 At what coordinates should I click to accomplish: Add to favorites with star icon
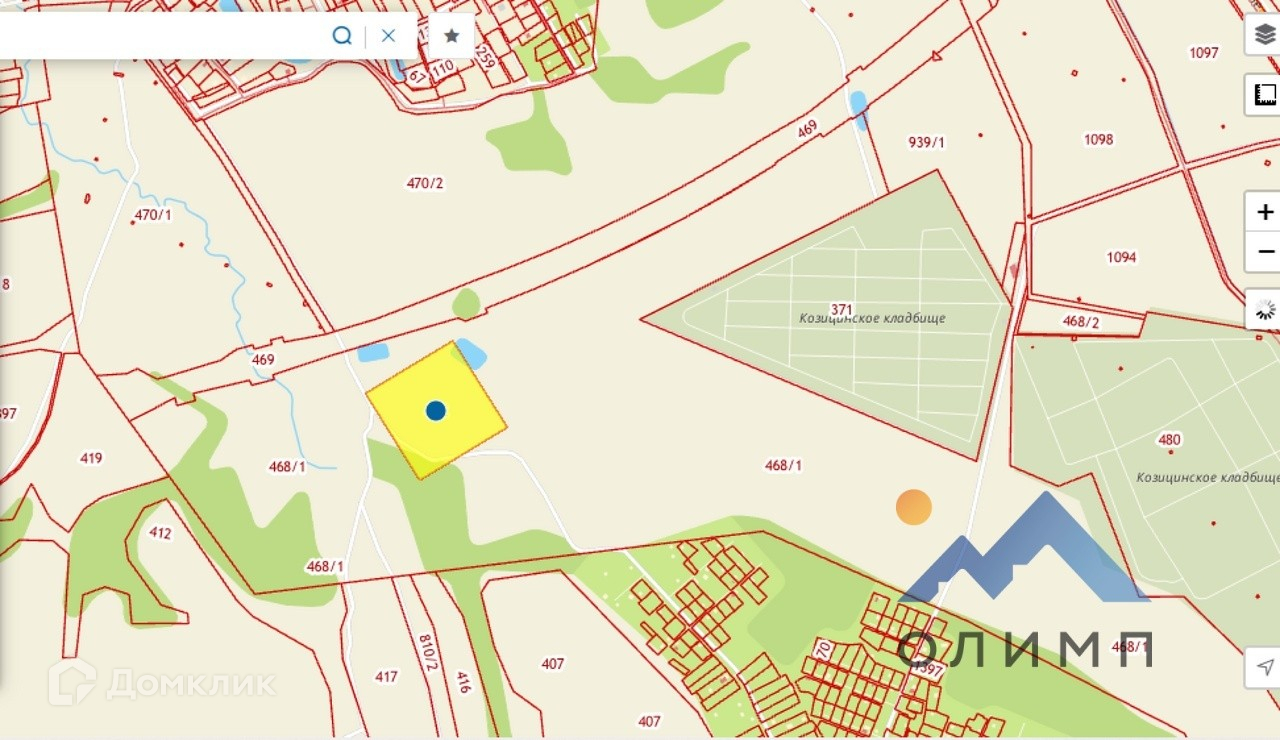pyautogui.click(x=451, y=36)
